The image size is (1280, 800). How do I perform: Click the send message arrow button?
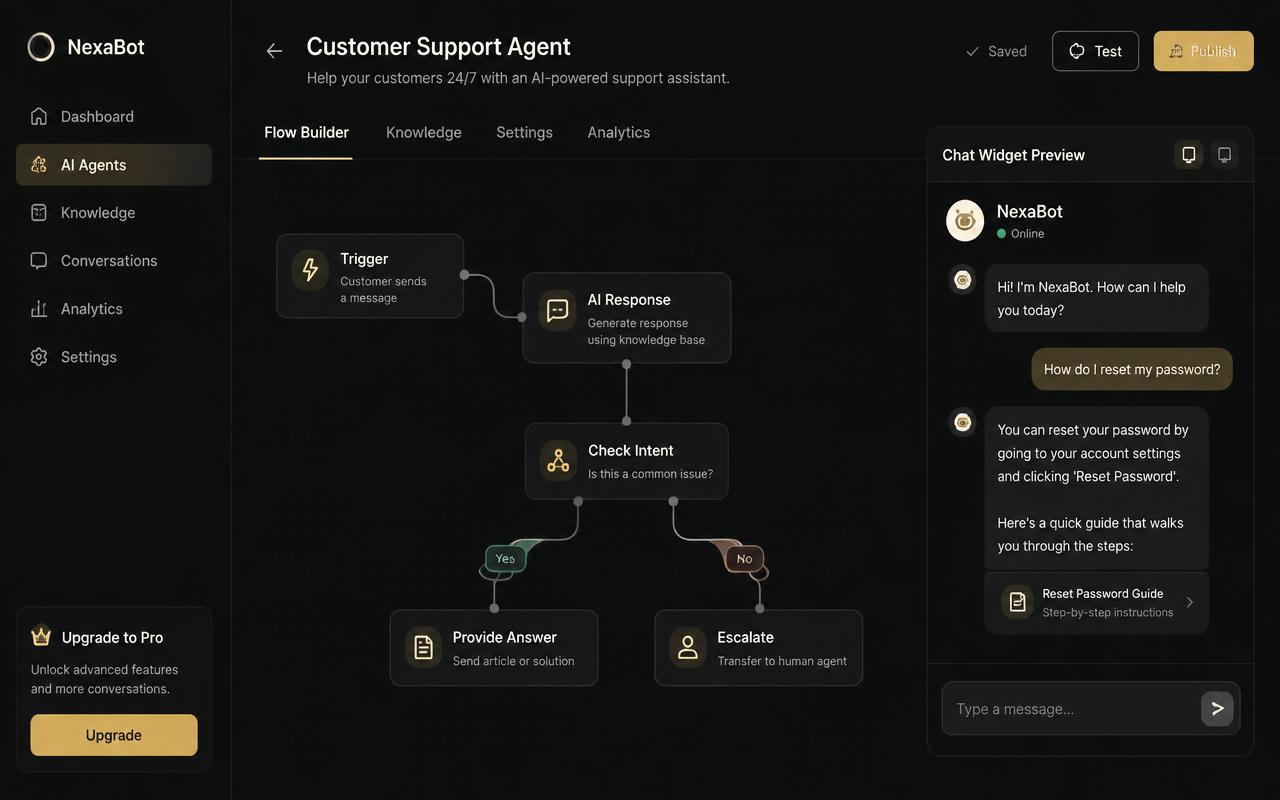click(1217, 708)
